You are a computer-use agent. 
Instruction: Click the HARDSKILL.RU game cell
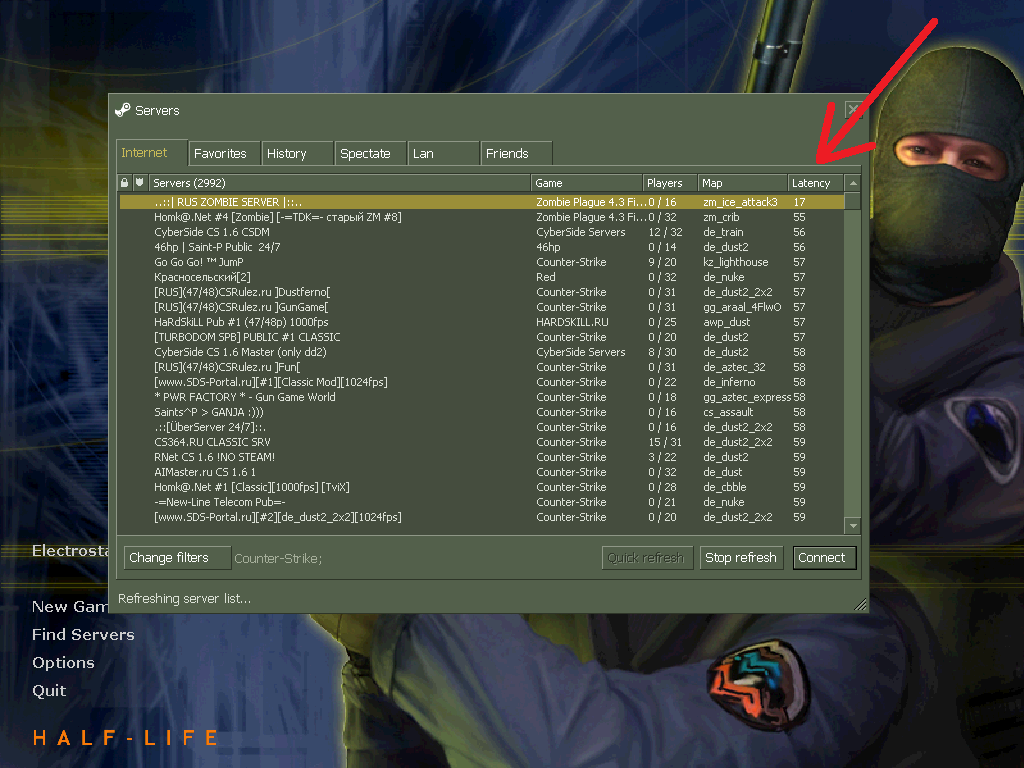tap(572, 322)
